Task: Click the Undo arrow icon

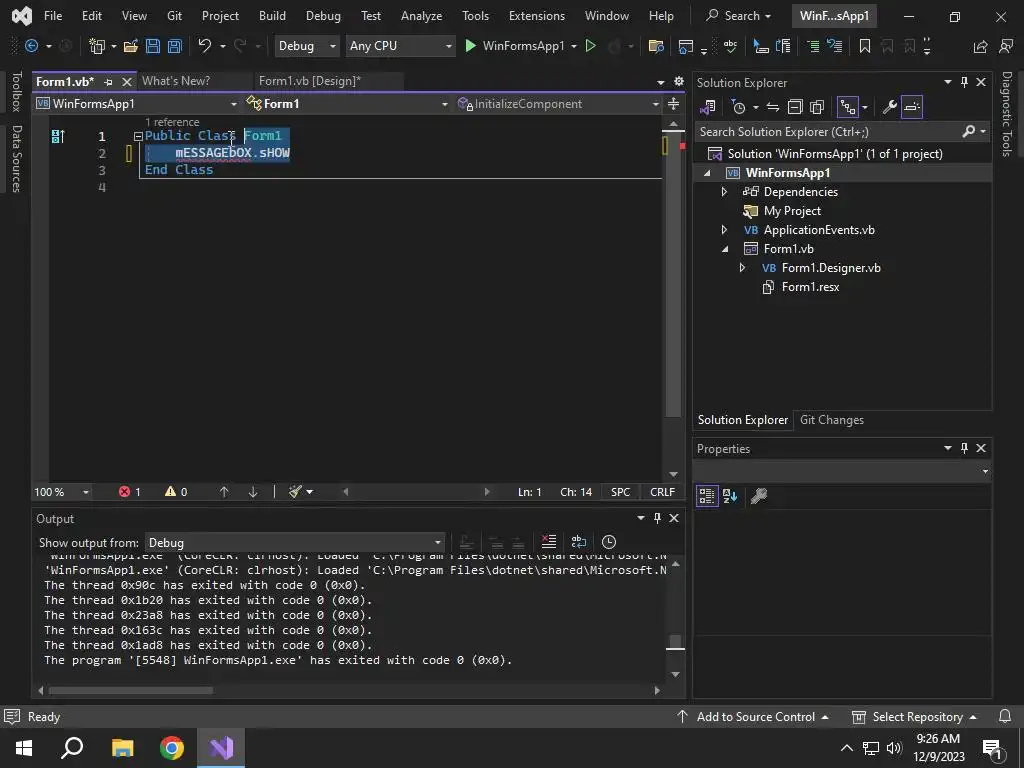Action: (205, 46)
